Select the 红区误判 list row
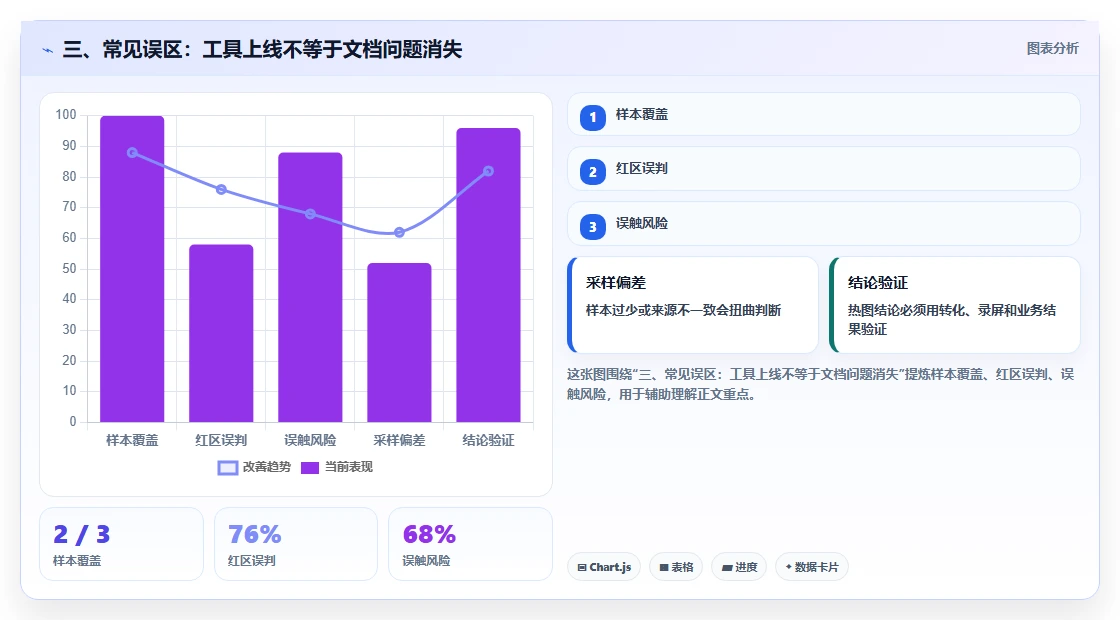 pos(824,169)
